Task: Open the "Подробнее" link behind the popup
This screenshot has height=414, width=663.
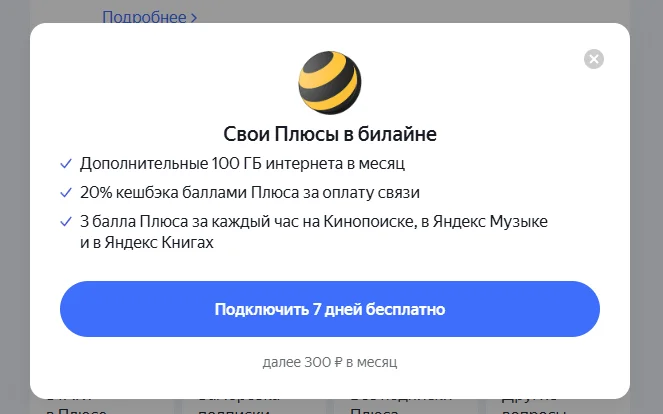Action: [x=144, y=17]
